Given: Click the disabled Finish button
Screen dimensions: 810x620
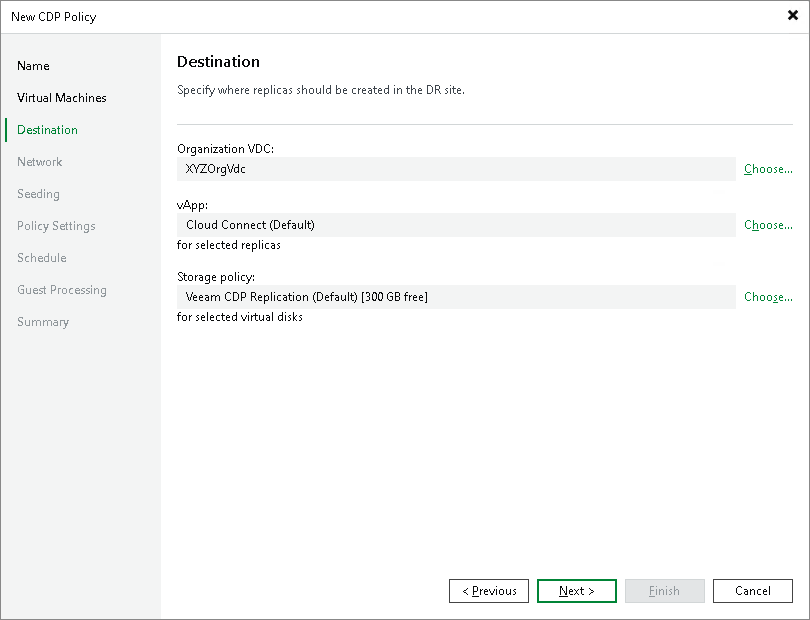Looking at the screenshot, I should click(665, 591).
